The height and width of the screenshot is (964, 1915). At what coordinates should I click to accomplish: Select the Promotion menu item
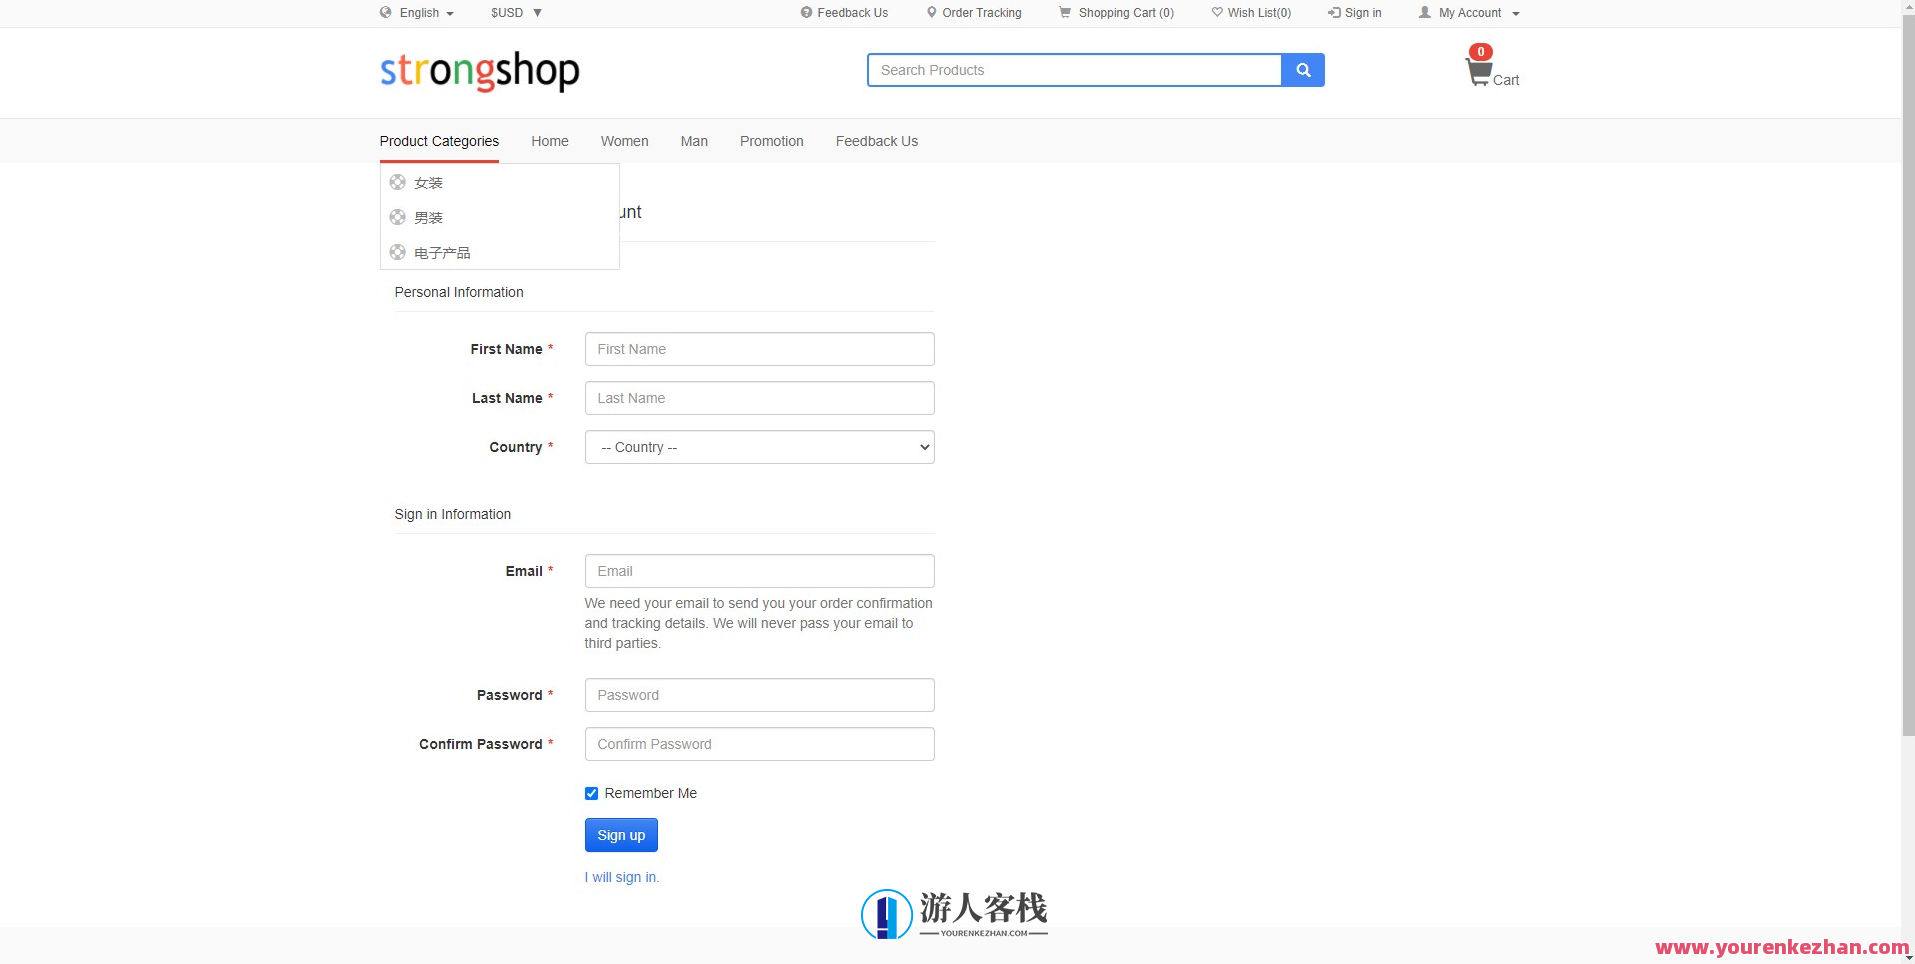point(771,141)
